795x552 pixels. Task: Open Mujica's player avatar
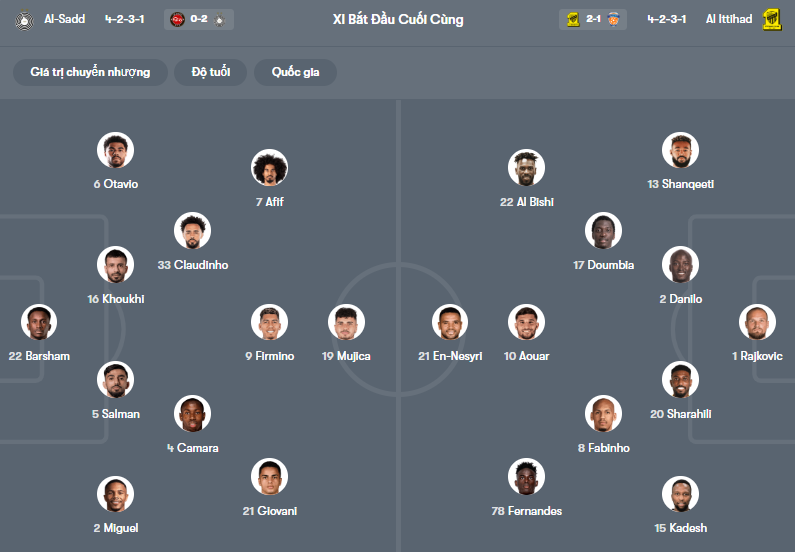pos(346,322)
